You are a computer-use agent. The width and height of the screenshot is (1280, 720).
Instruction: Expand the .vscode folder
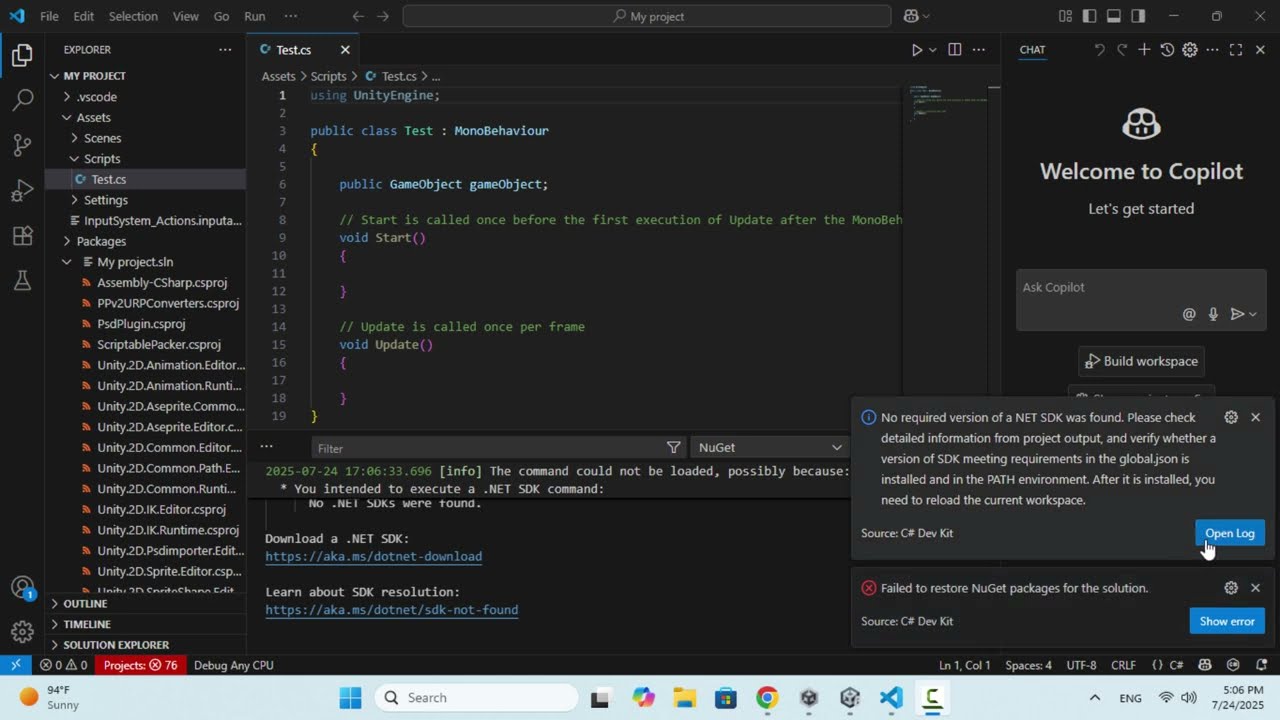tap(67, 97)
